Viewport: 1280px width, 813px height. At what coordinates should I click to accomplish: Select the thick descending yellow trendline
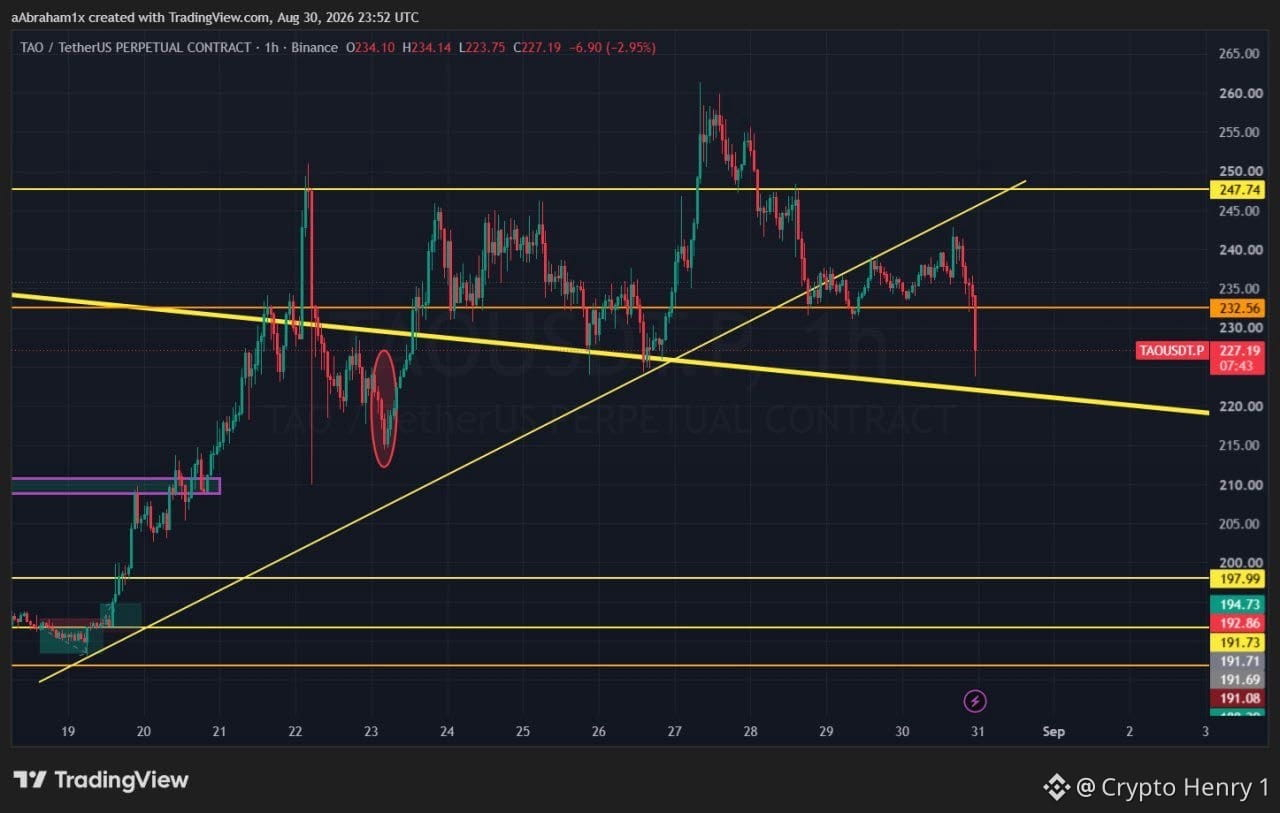point(610,352)
